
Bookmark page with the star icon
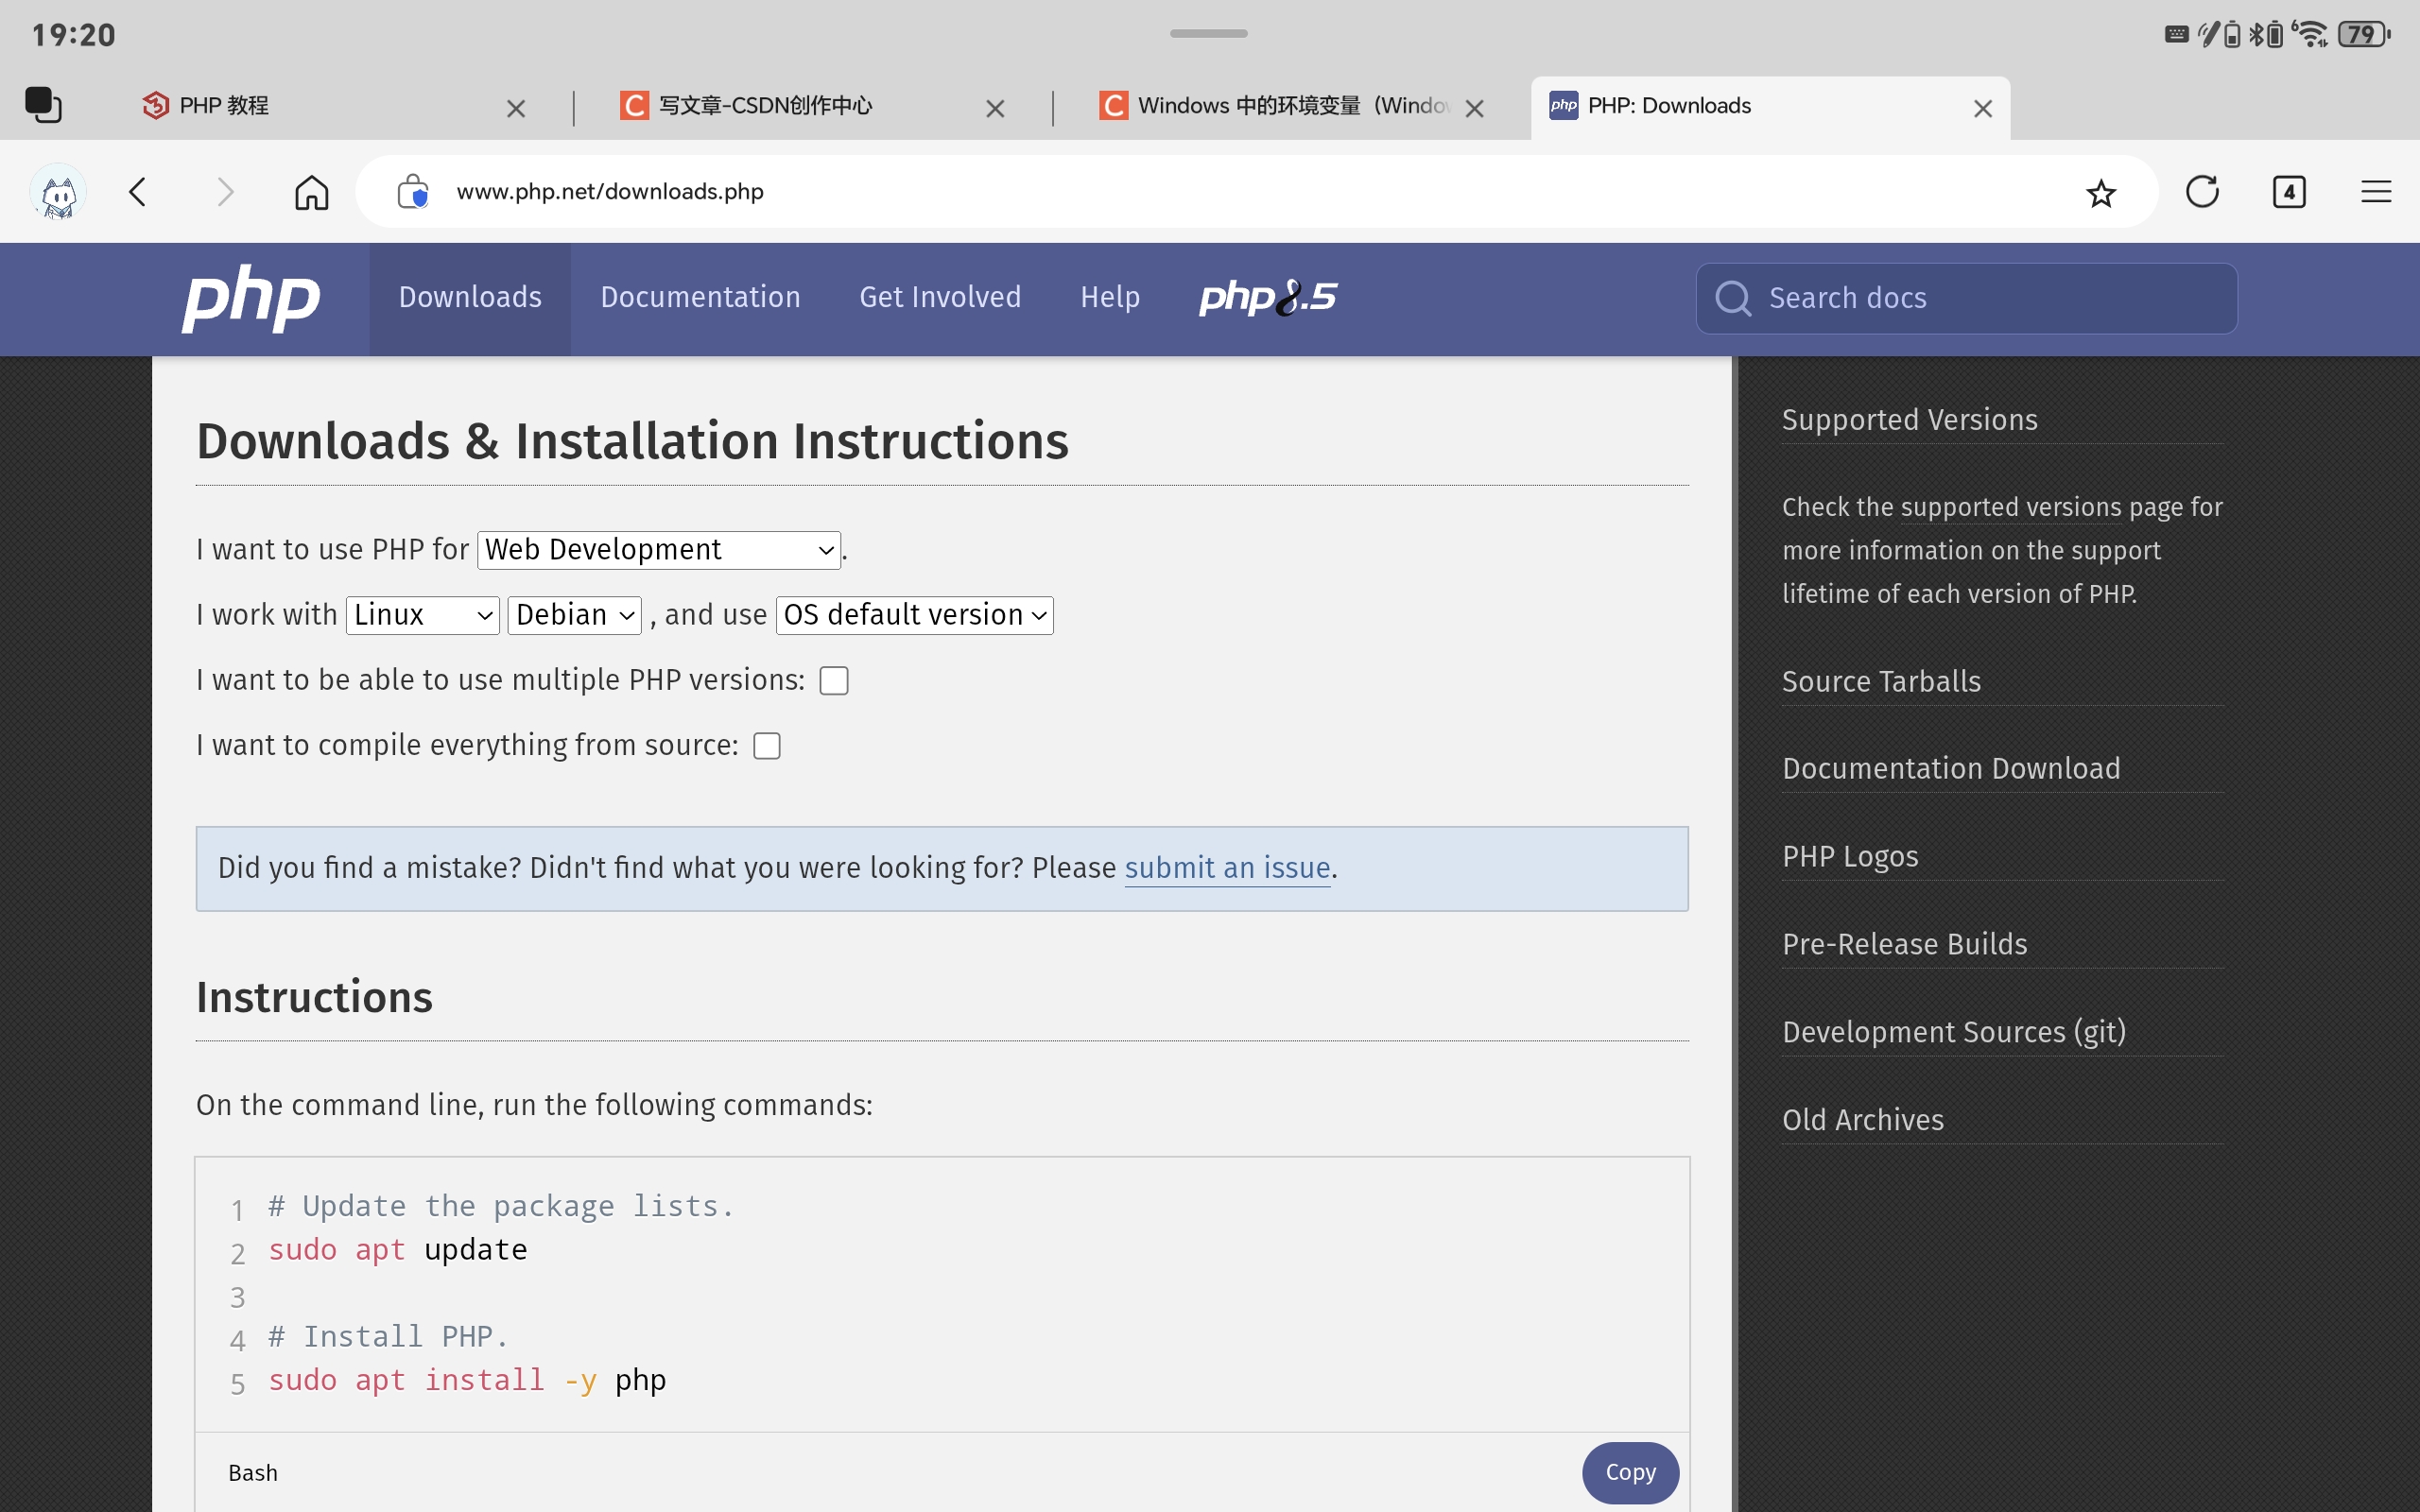pyautogui.click(x=2100, y=192)
